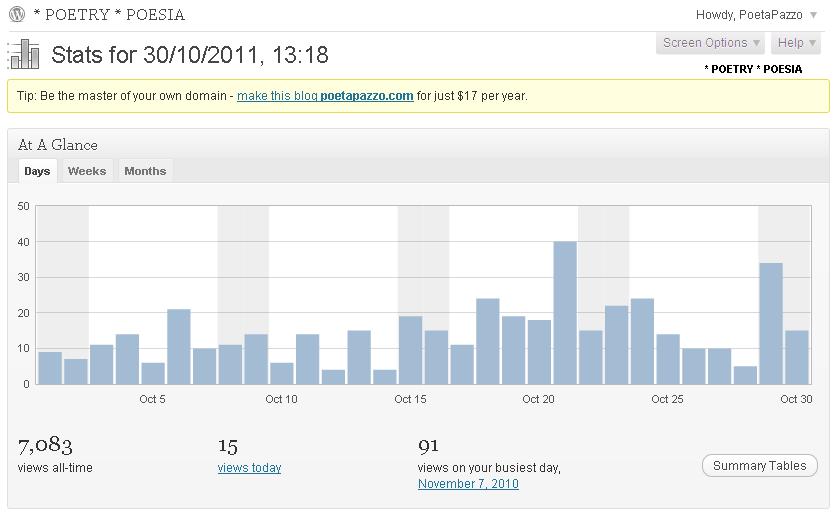Click the At A Glance panel header
This screenshot has height=516, width=836.
point(58,145)
